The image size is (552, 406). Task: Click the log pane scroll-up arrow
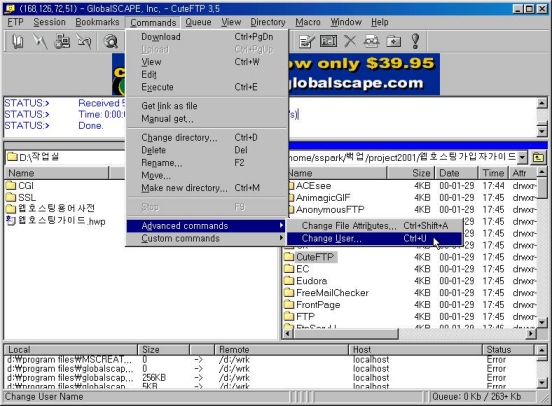coord(542,104)
